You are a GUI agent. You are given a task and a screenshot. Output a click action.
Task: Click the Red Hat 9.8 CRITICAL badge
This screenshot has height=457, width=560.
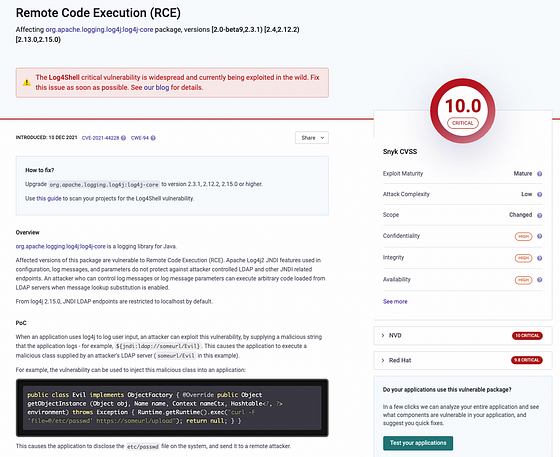coord(527,360)
